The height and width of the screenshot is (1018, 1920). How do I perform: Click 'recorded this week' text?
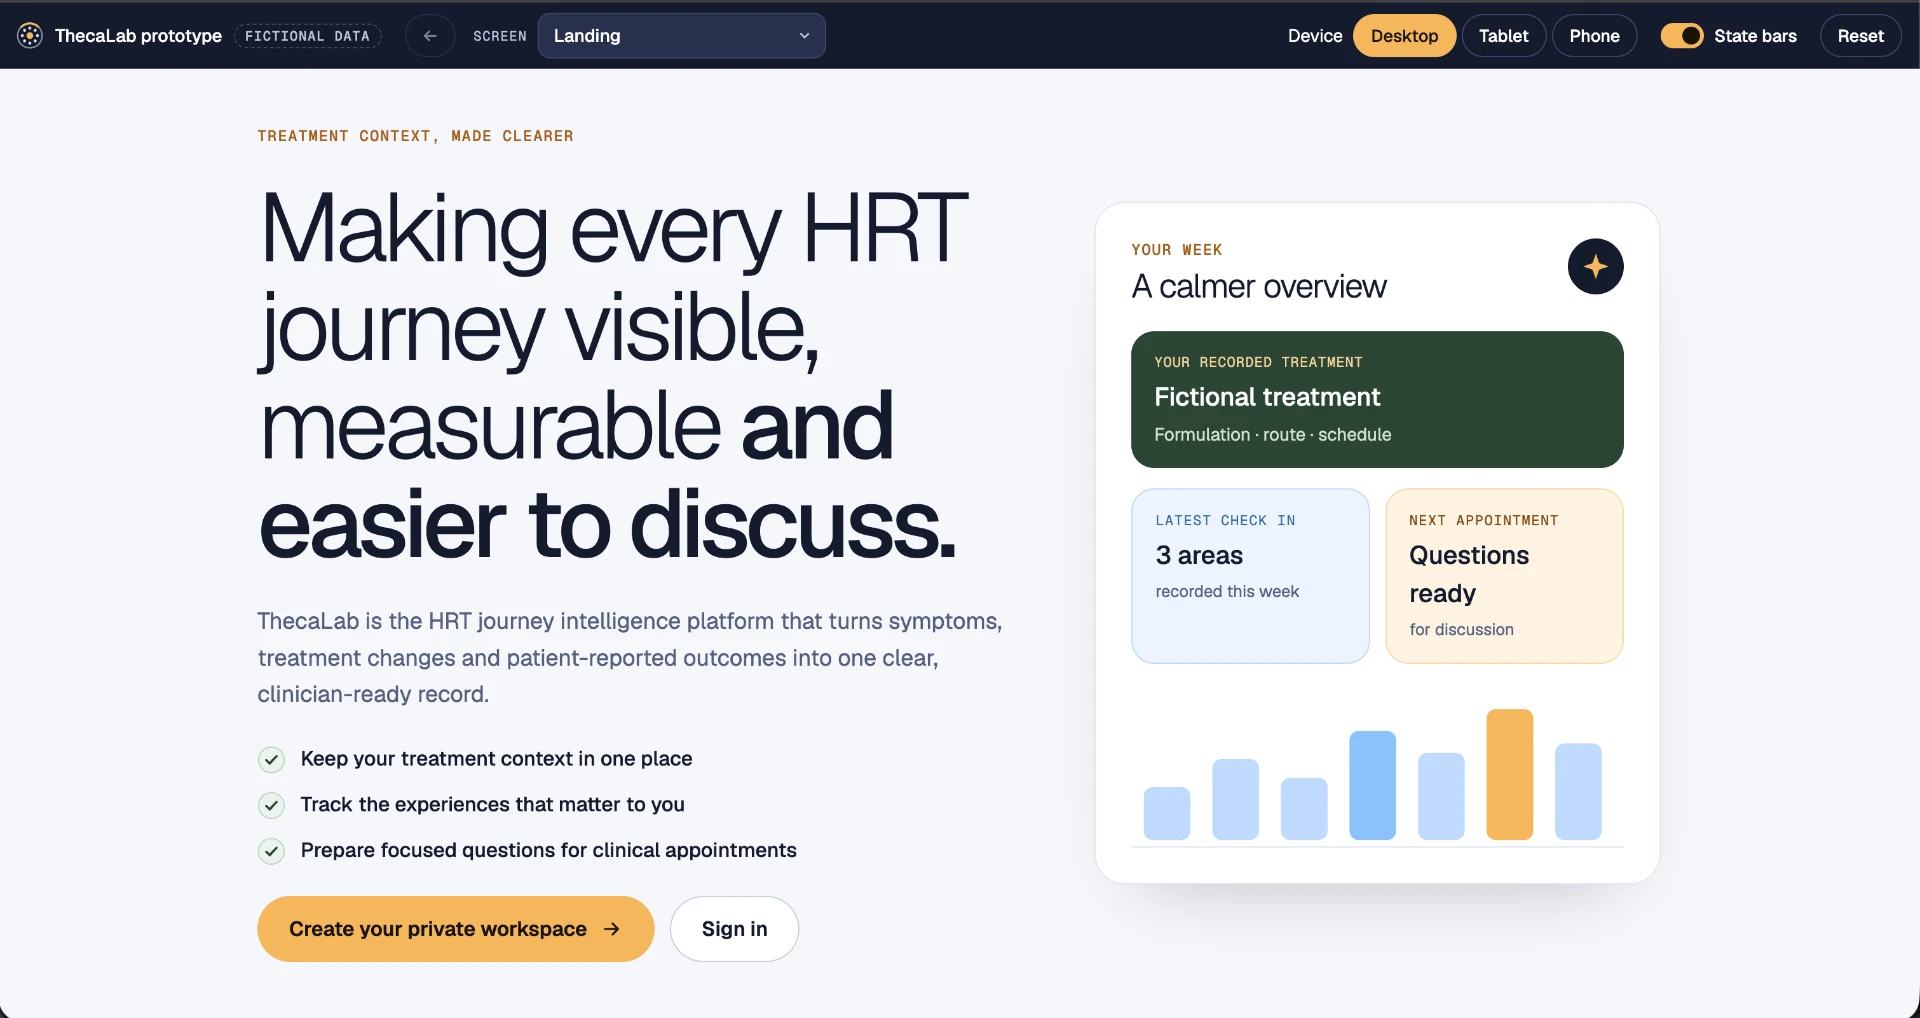point(1227,592)
